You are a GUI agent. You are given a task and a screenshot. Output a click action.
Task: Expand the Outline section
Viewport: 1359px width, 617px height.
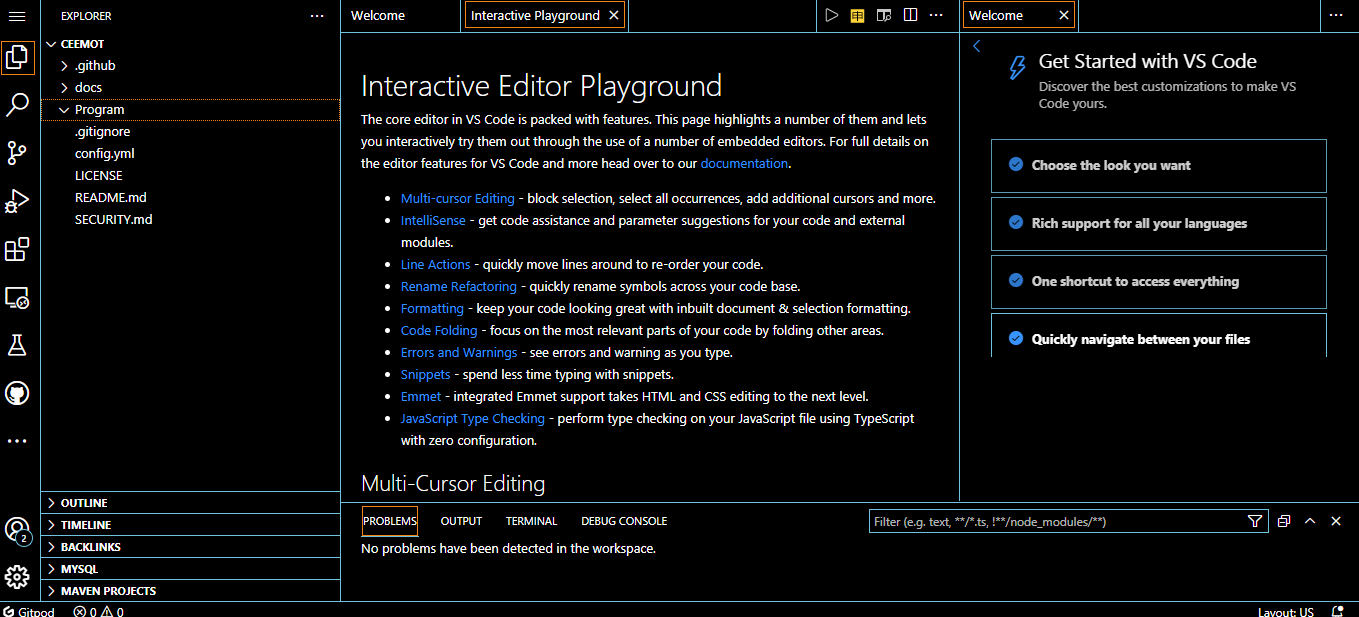(x=190, y=503)
